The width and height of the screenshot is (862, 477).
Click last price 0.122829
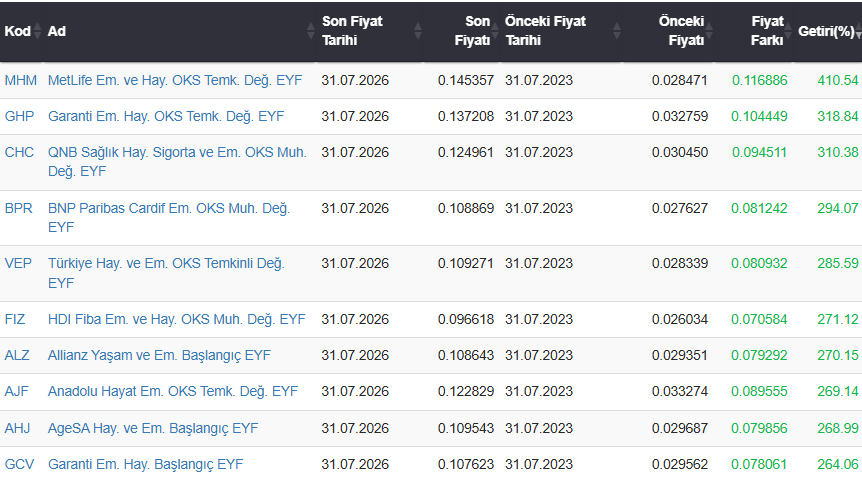(466, 391)
